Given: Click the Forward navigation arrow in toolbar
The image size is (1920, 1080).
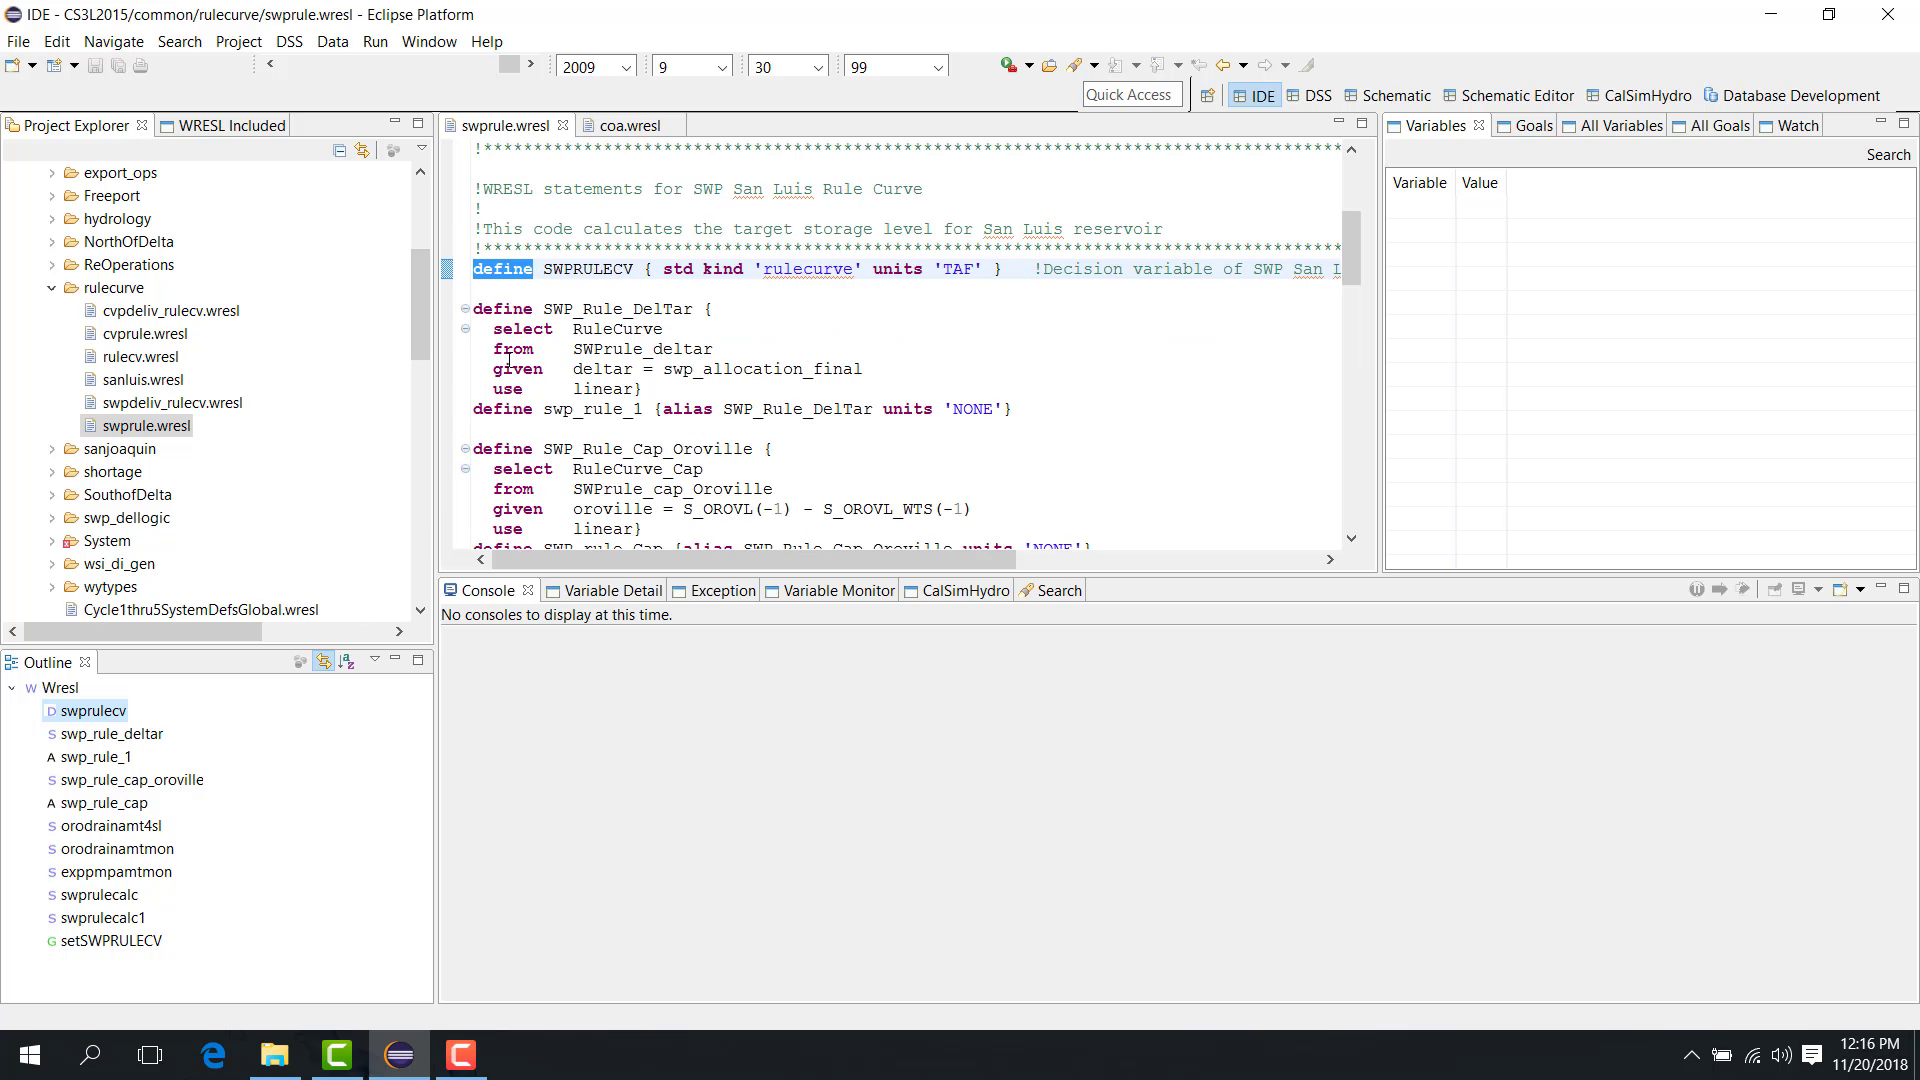Looking at the screenshot, I should point(1265,65).
